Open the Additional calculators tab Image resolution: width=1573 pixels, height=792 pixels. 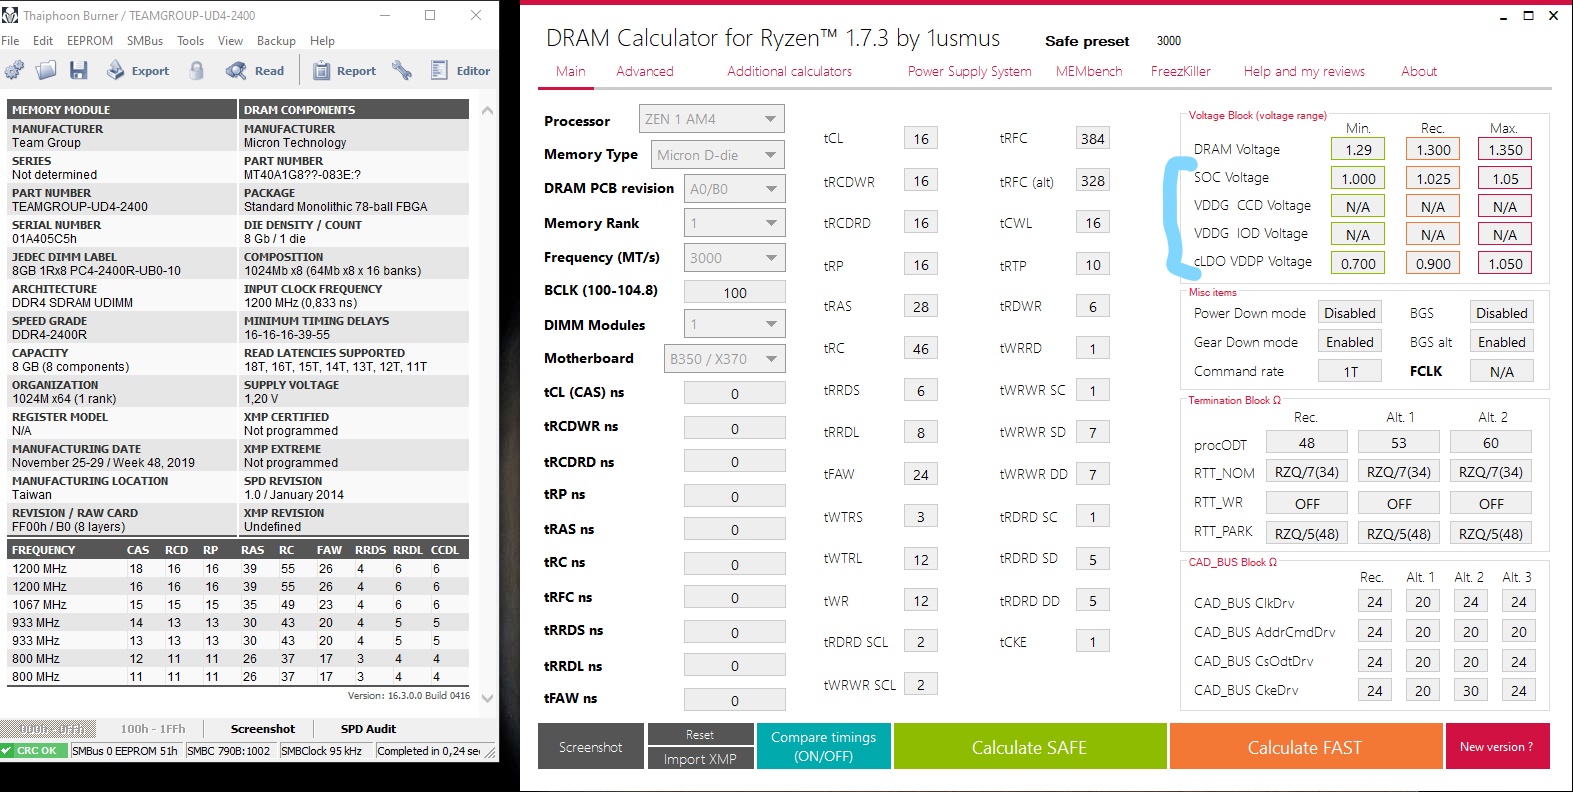790,71
